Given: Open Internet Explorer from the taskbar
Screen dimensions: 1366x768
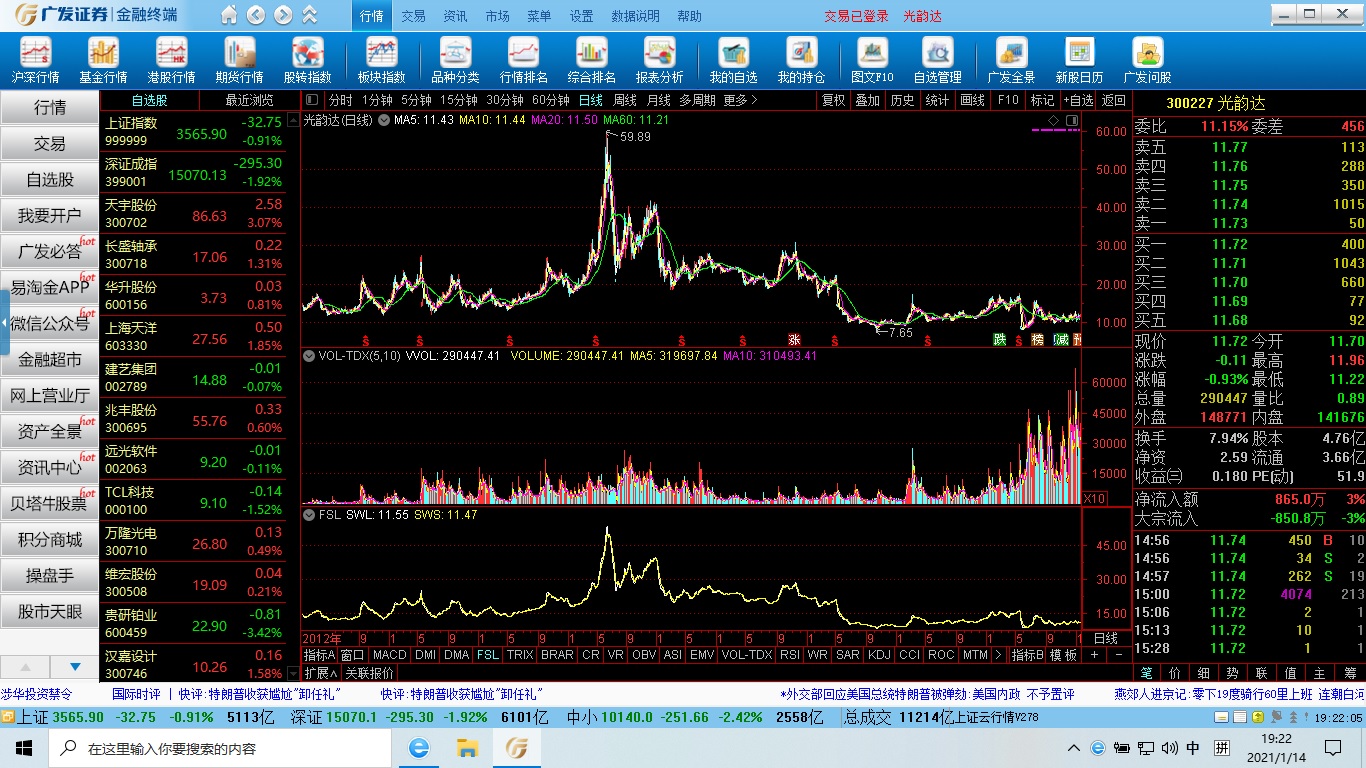Looking at the screenshot, I should pyautogui.click(x=418, y=747).
